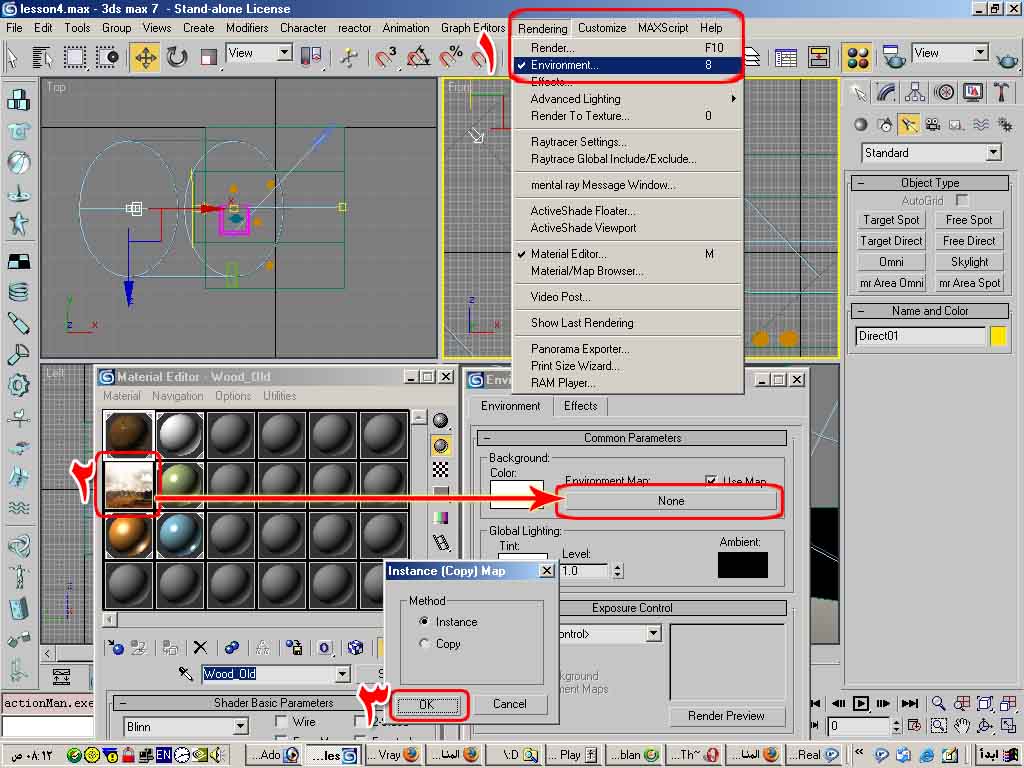The height and width of the screenshot is (768, 1024).
Task: Open the Rendering menu
Action: [x=542, y=28]
